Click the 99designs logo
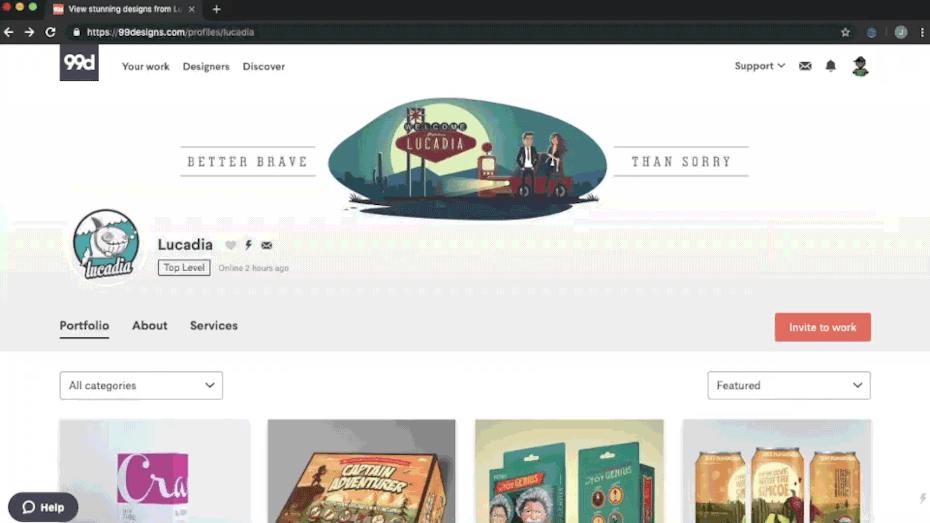930x523 pixels. 79,63
